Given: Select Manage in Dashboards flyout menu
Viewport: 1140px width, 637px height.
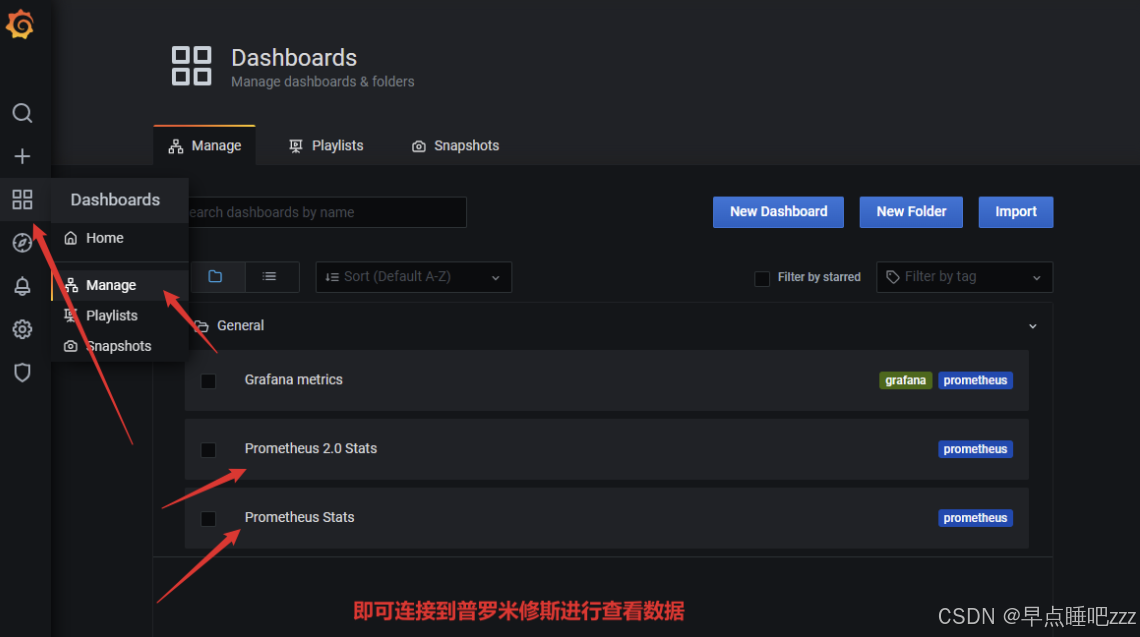Looking at the screenshot, I should tap(120, 285).
